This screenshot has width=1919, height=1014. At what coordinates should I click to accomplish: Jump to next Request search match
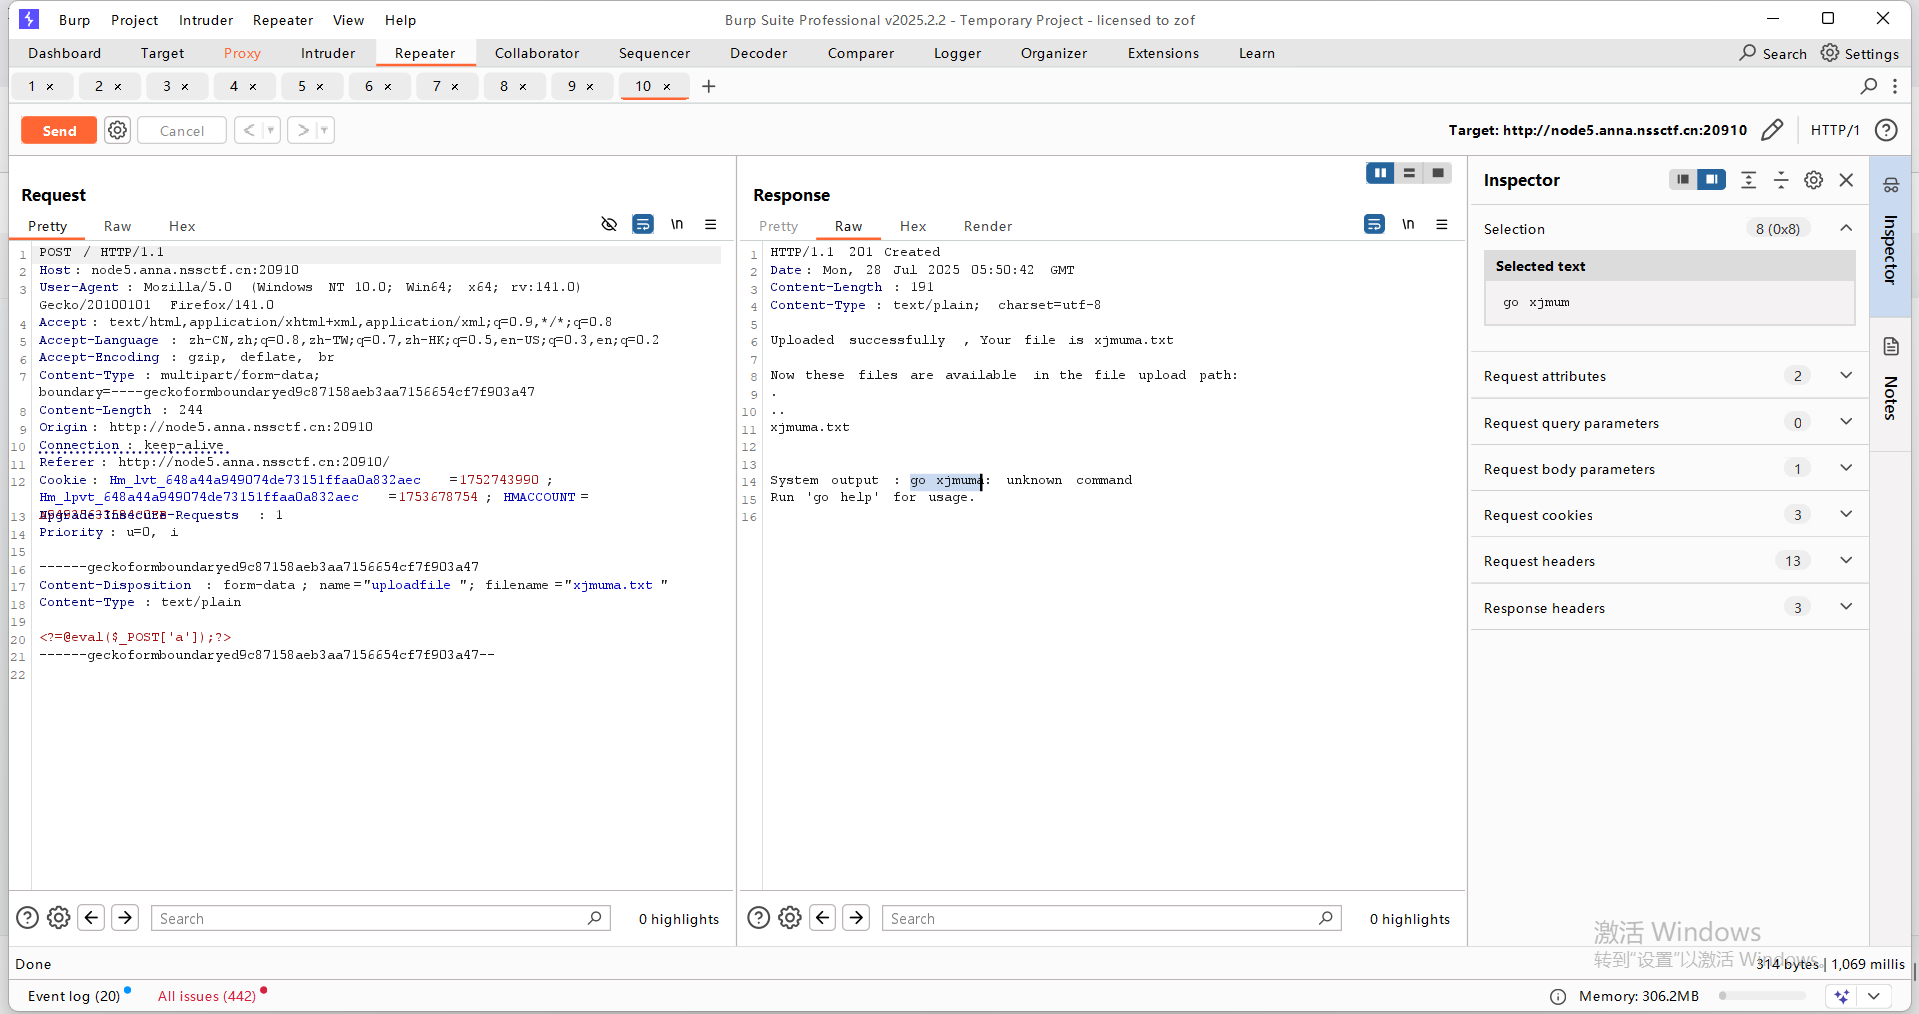[x=125, y=917]
